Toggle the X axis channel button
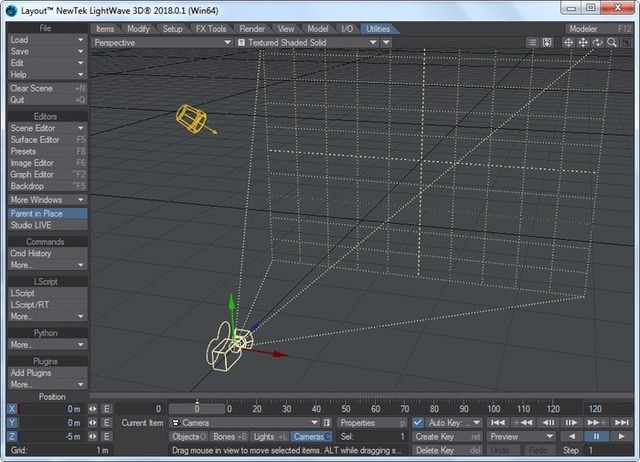640x462 pixels. [12, 409]
